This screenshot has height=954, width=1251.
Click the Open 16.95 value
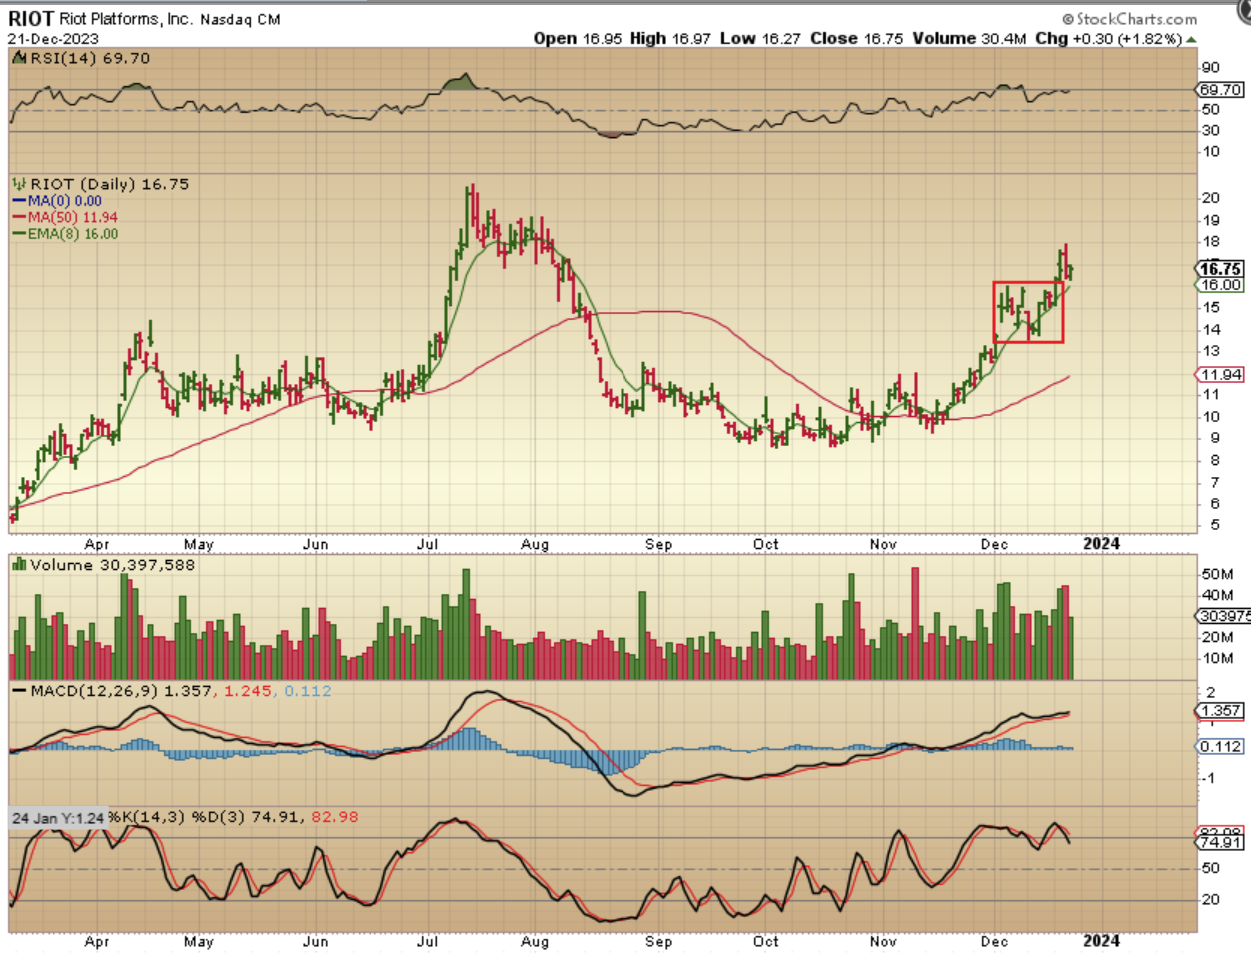point(577,38)
